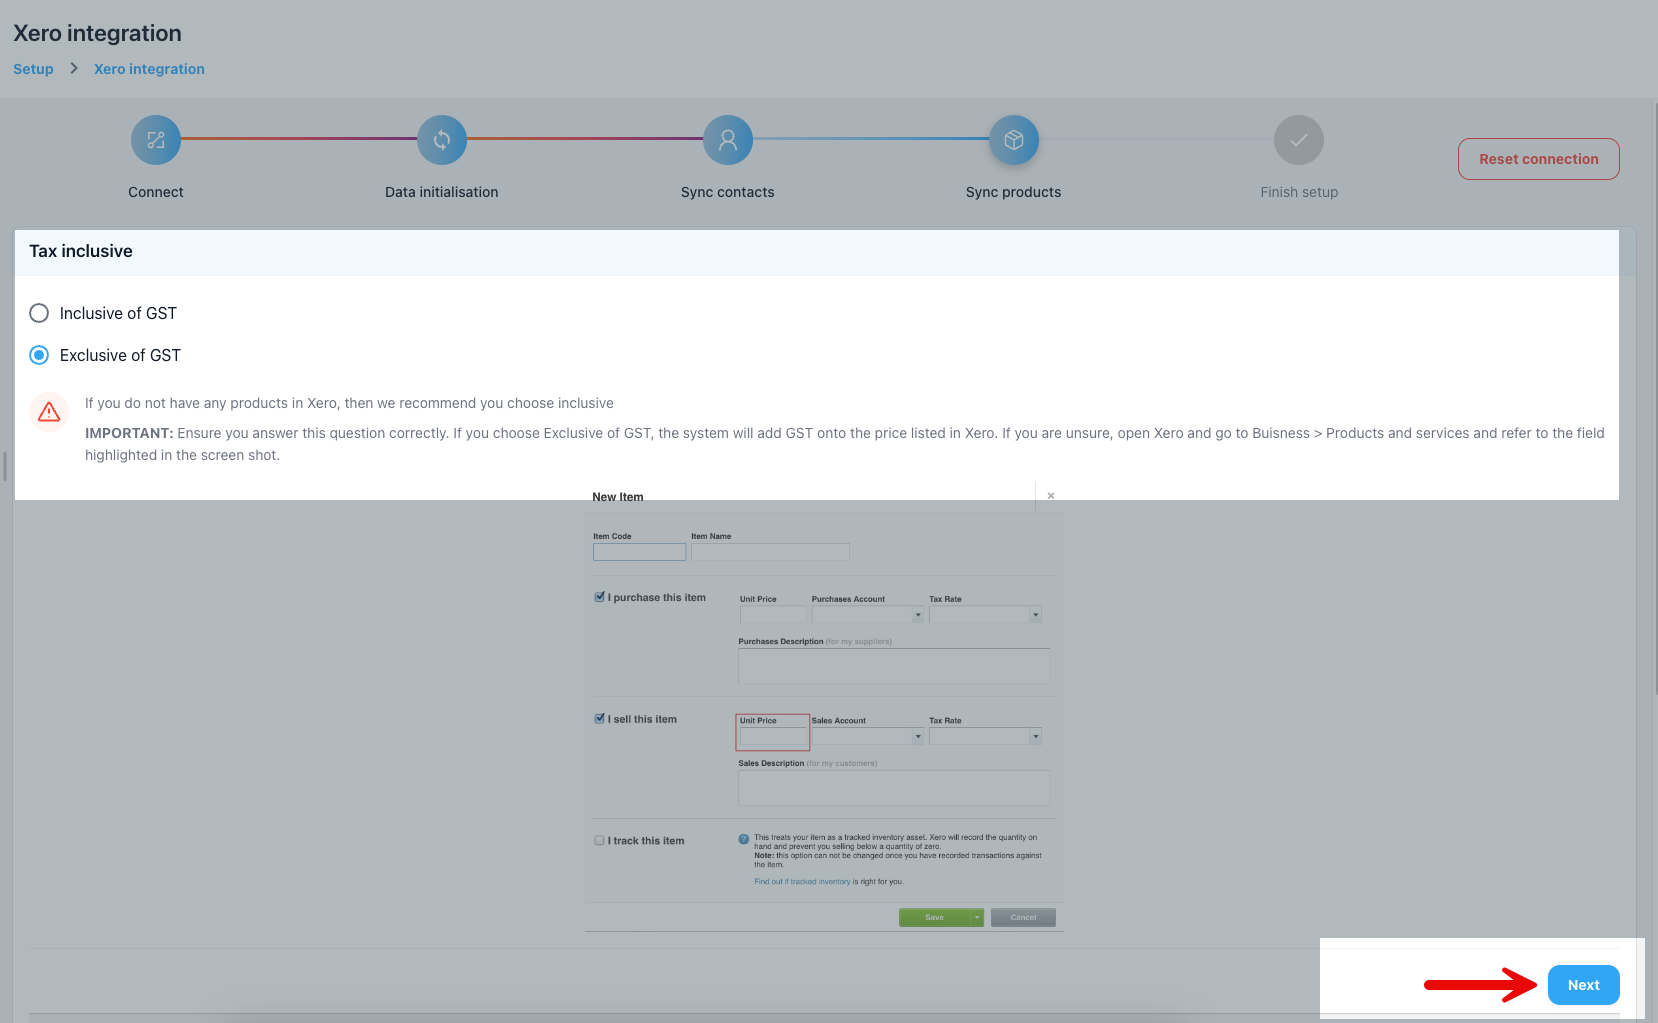Toggle the I sell this item checkbox
Screen dimensions: 1658x1023
click(599, 718)
